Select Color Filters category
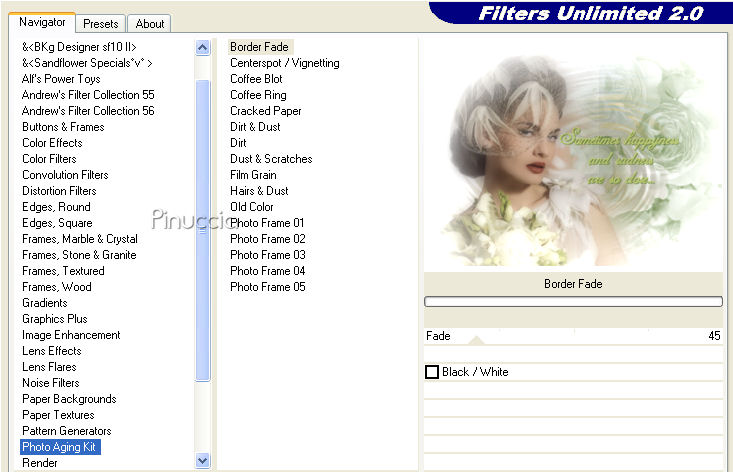 [50, 159]
